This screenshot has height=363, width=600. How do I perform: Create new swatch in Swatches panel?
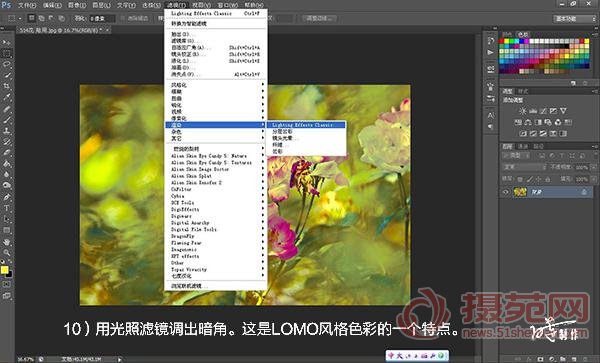(x=573, y=83)
